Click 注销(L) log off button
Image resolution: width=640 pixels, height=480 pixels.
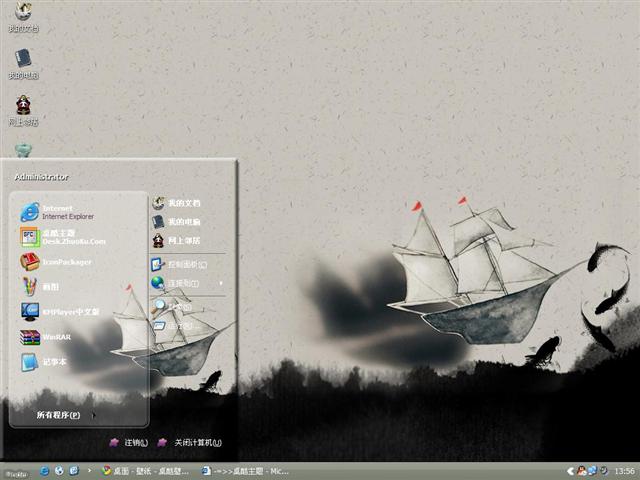pyautogui.click(x=129, y=442)
